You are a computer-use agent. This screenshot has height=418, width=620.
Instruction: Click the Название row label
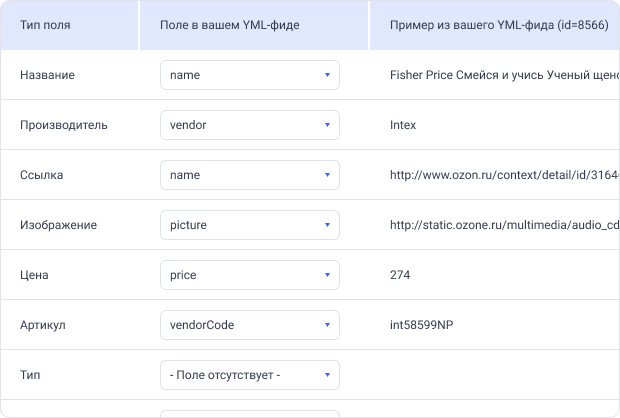coord(47,75)
